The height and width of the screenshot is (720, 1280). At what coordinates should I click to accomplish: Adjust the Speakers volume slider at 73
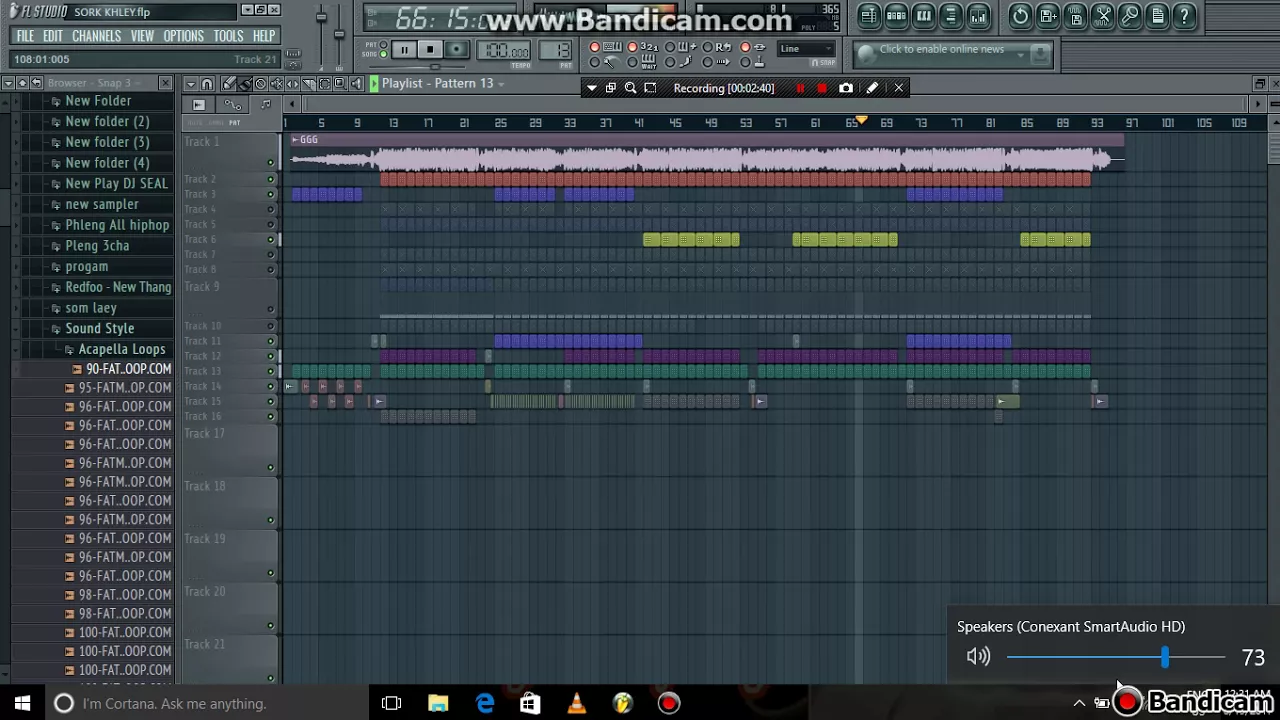[x=1164, y=657]
